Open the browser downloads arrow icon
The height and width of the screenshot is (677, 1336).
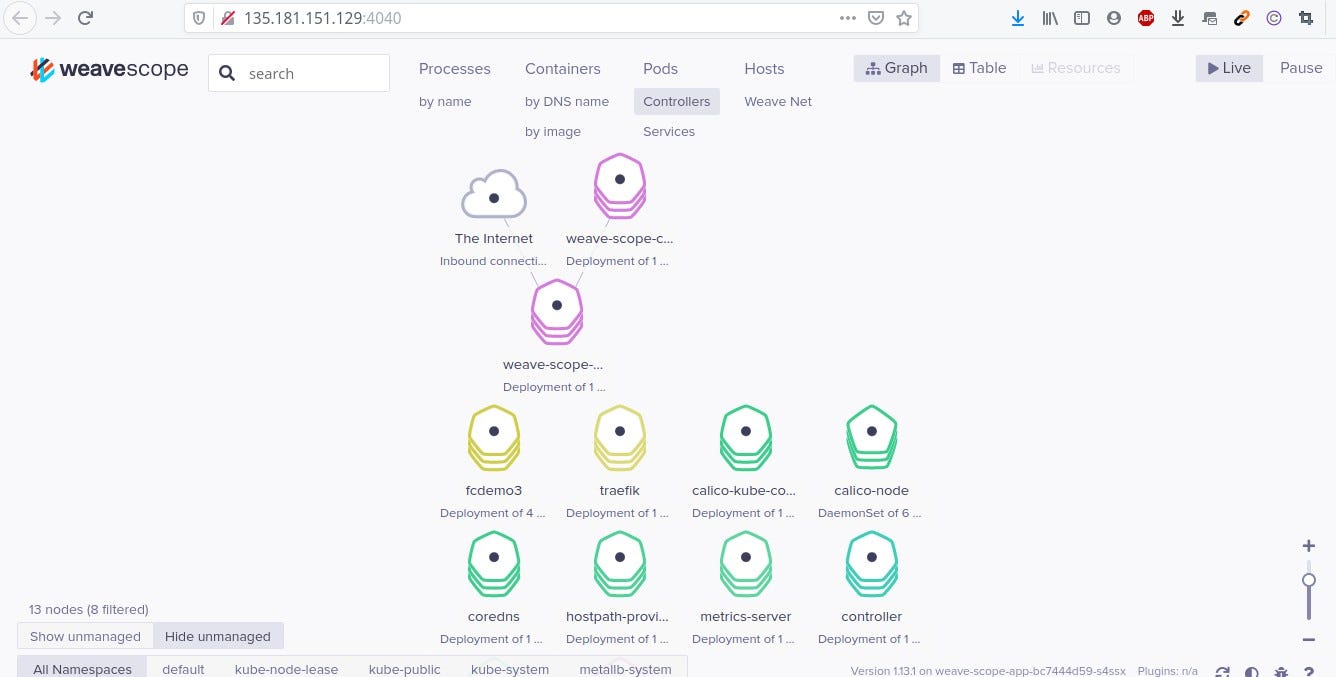pos(1018,17)
